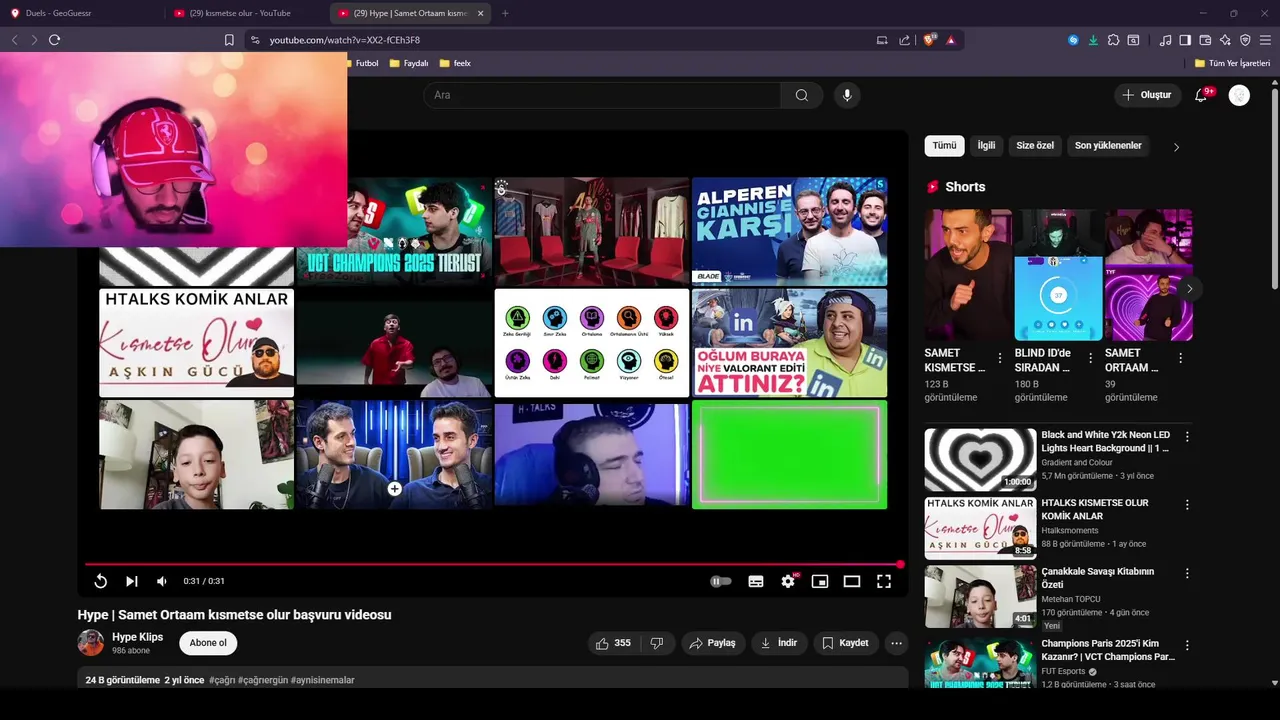The image size is (1280, 720).
Task: Switch to the miniplayer
Action: (820, 581)
